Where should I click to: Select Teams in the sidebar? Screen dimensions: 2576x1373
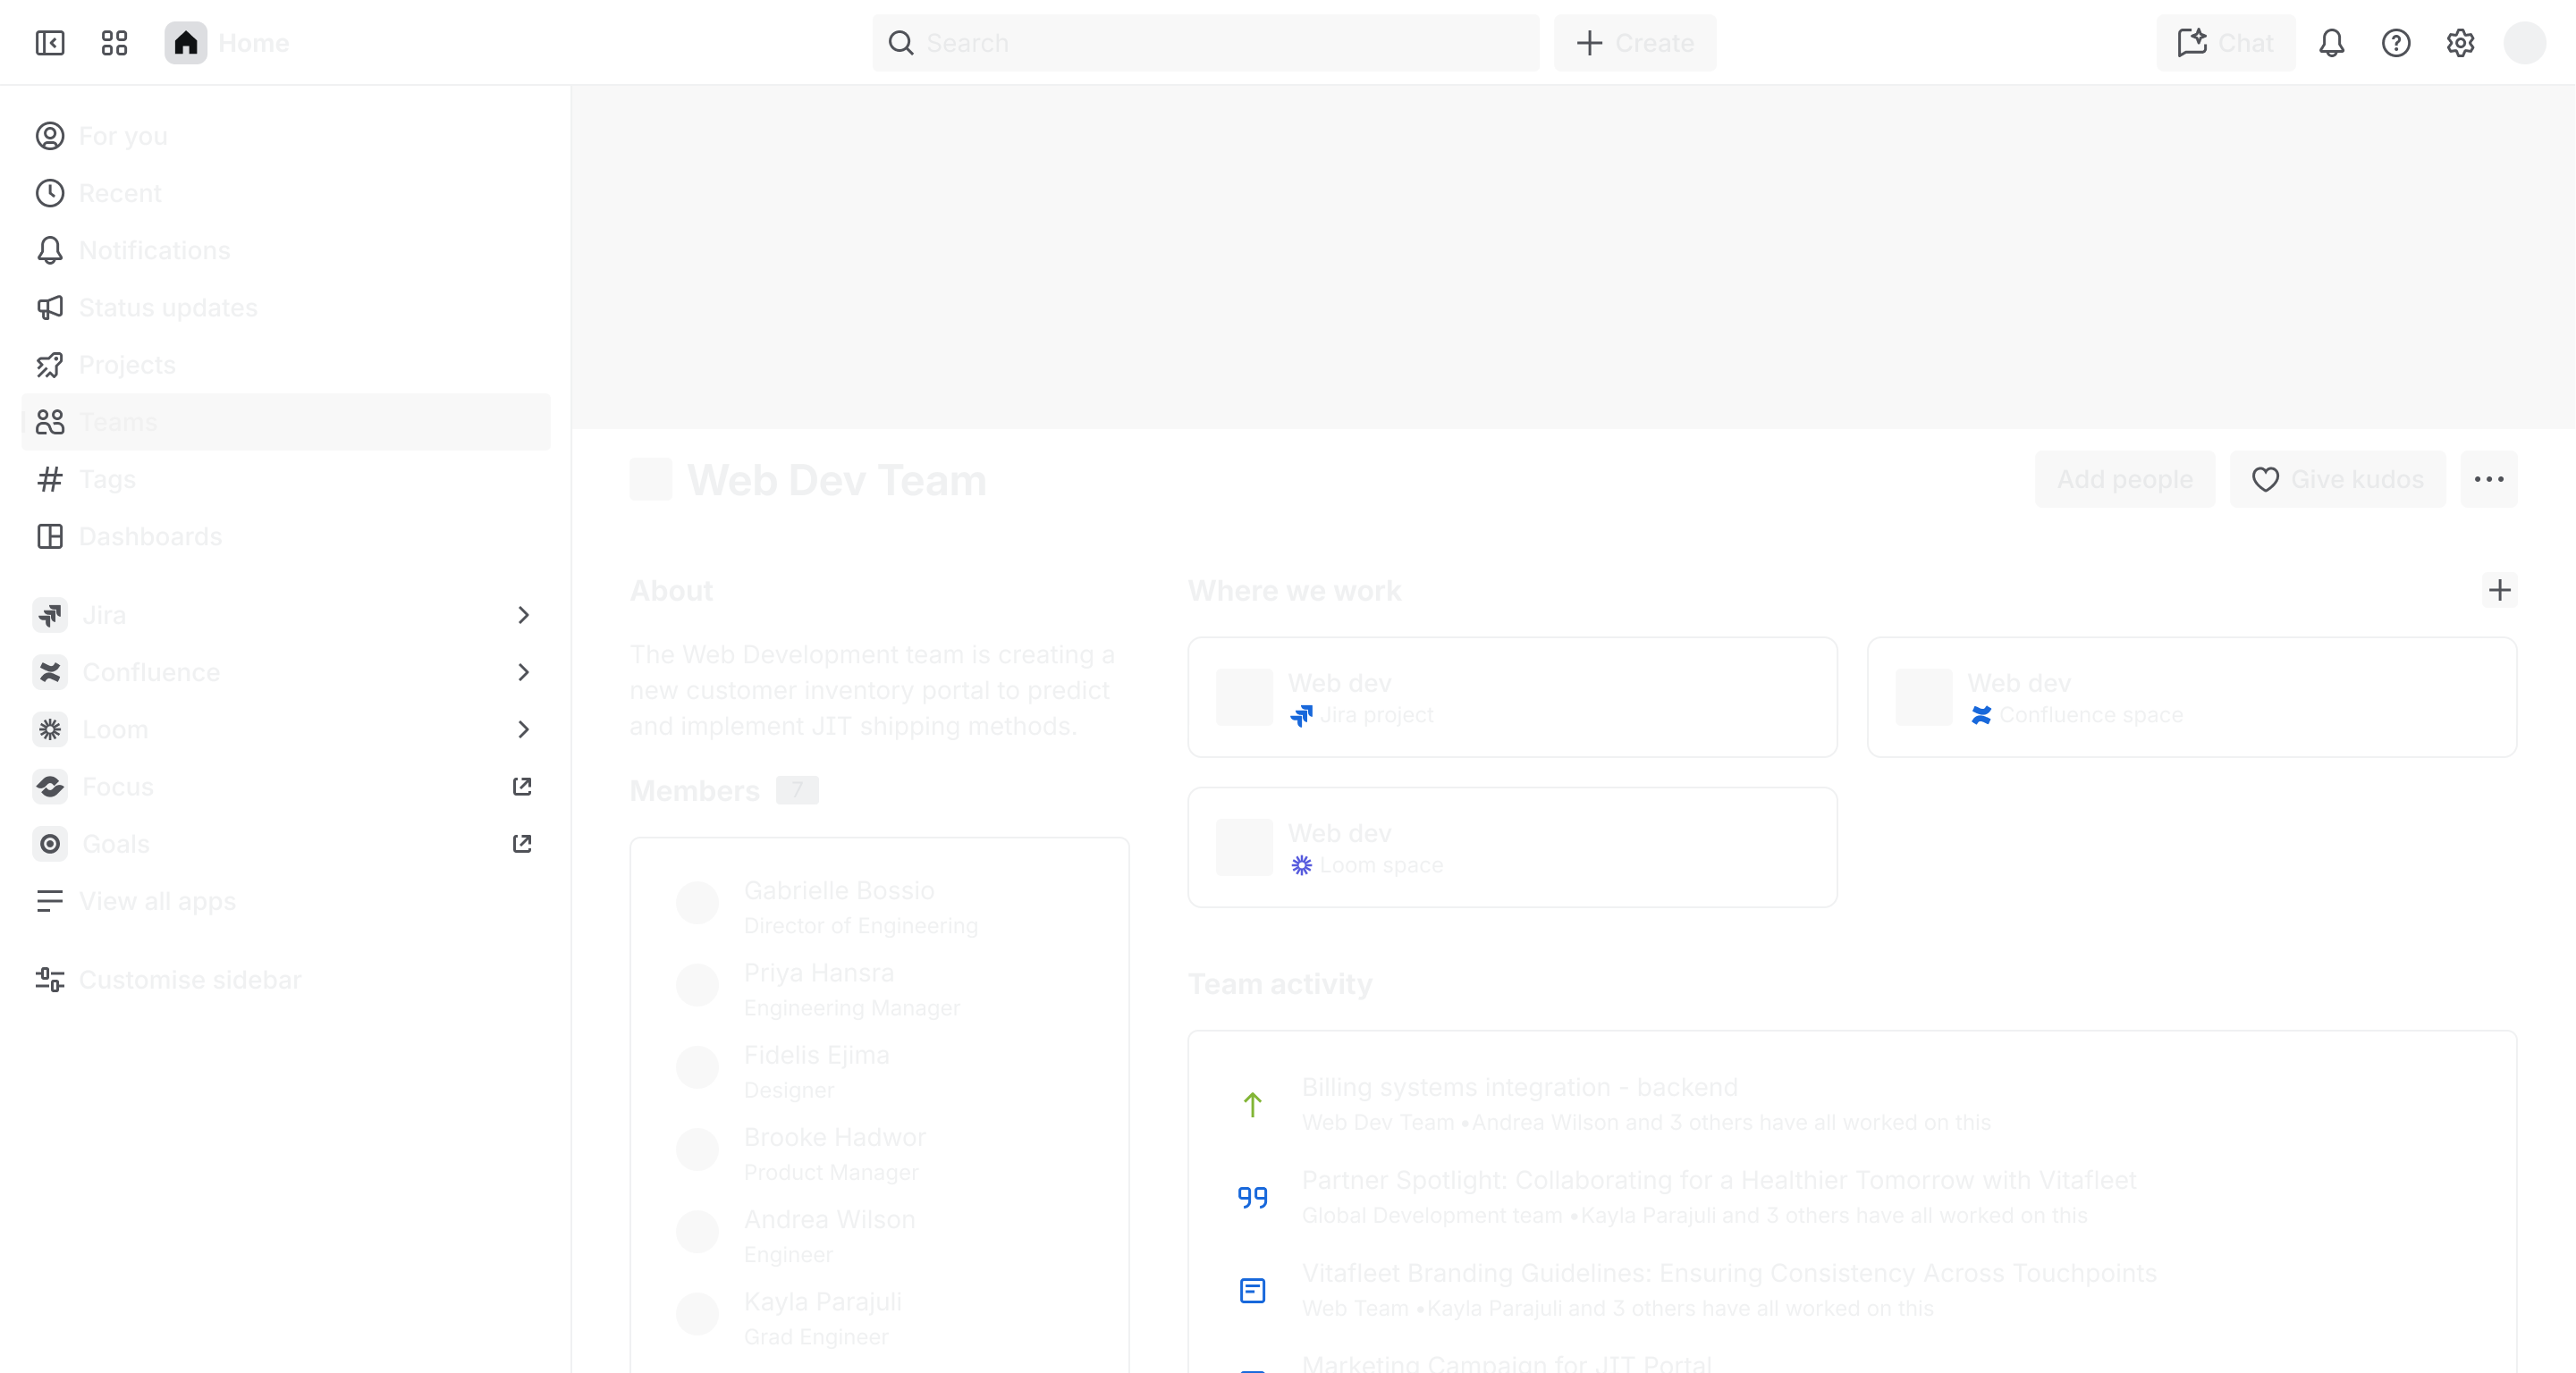117,421
